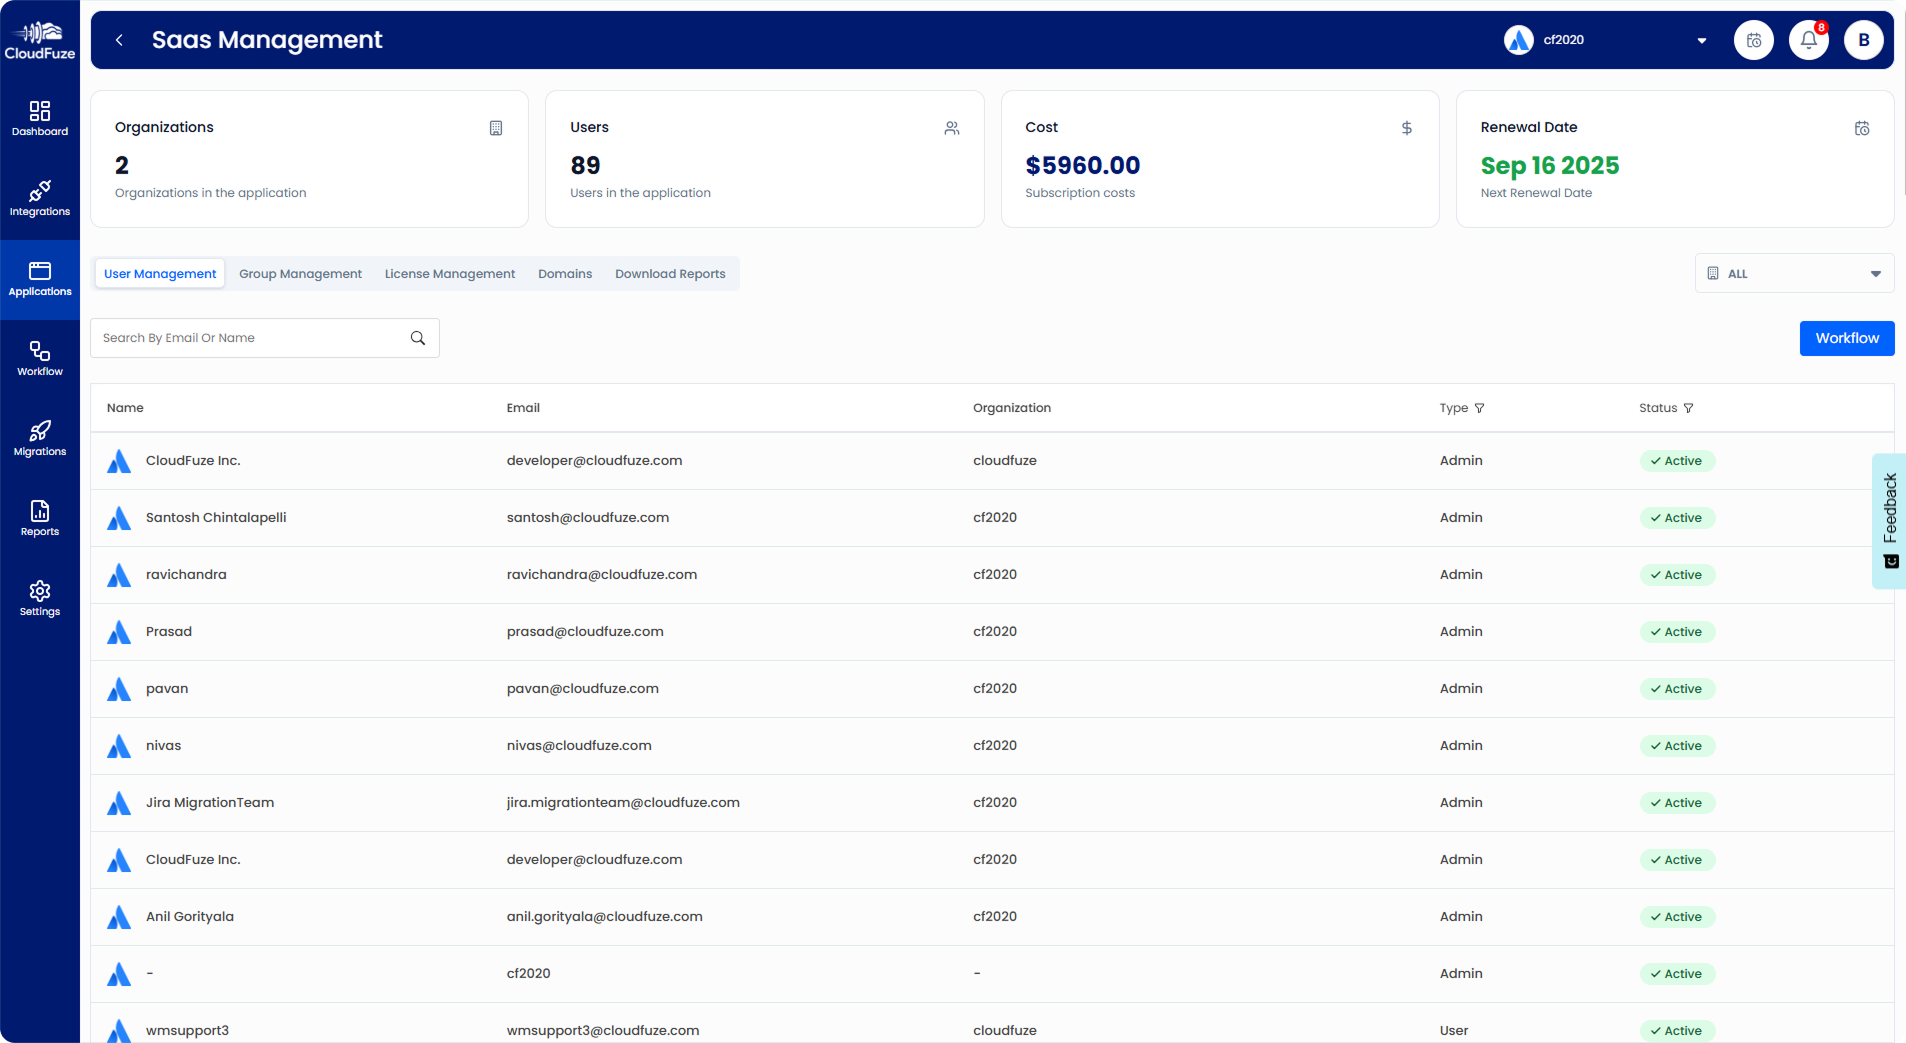Click the Anil Gorityala name
Viewport: 1906px width, 1043px height.
pos(190,917)
